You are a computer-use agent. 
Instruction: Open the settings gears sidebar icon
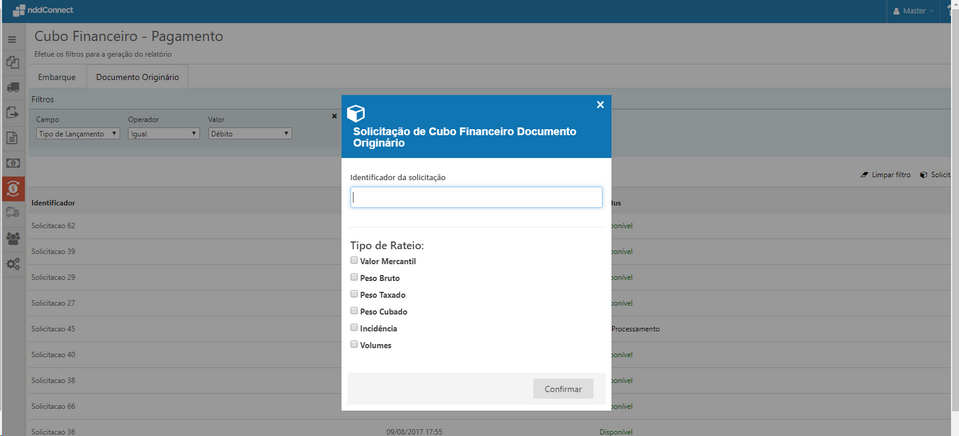pos(13,264)
